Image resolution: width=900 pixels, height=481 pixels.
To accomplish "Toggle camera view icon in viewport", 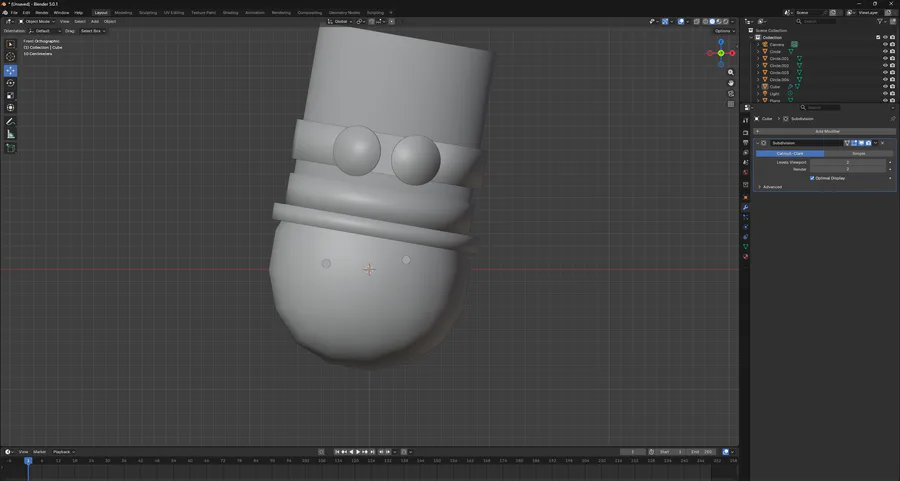I will pos(731,94).
